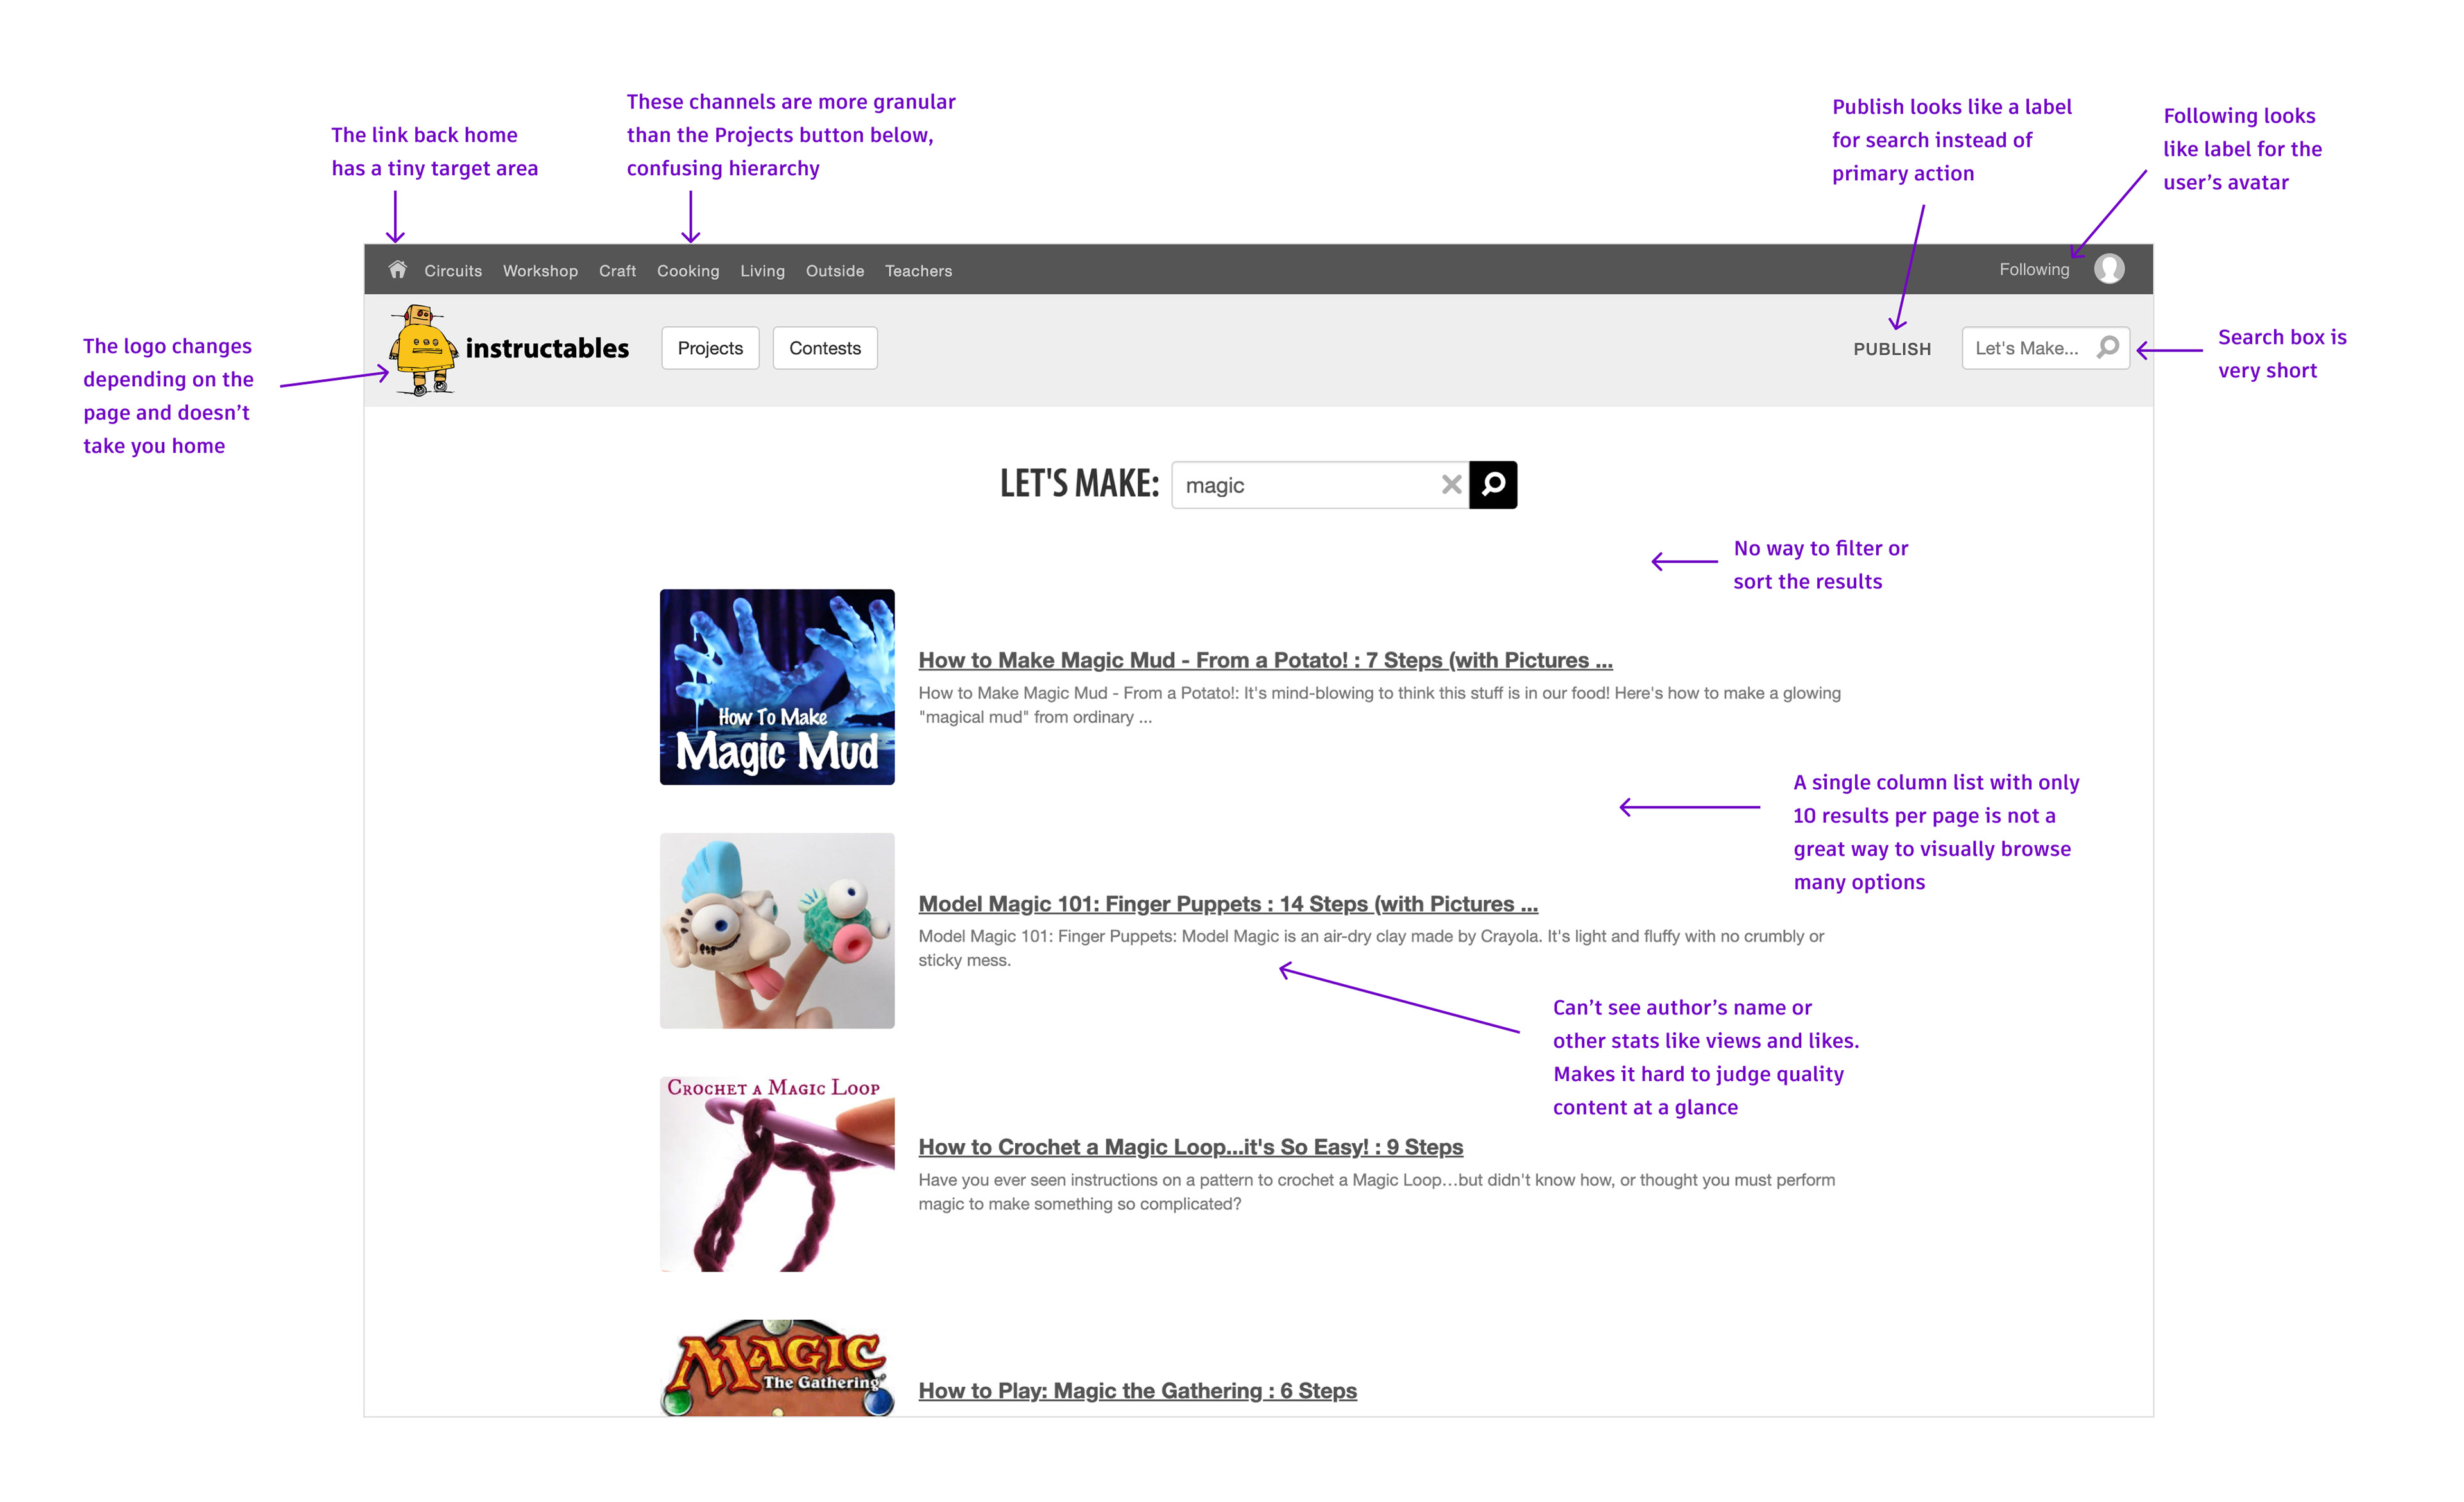Open the Living channel
The height and width of the screenshot is (1502, 2464).
pos(762,271)
